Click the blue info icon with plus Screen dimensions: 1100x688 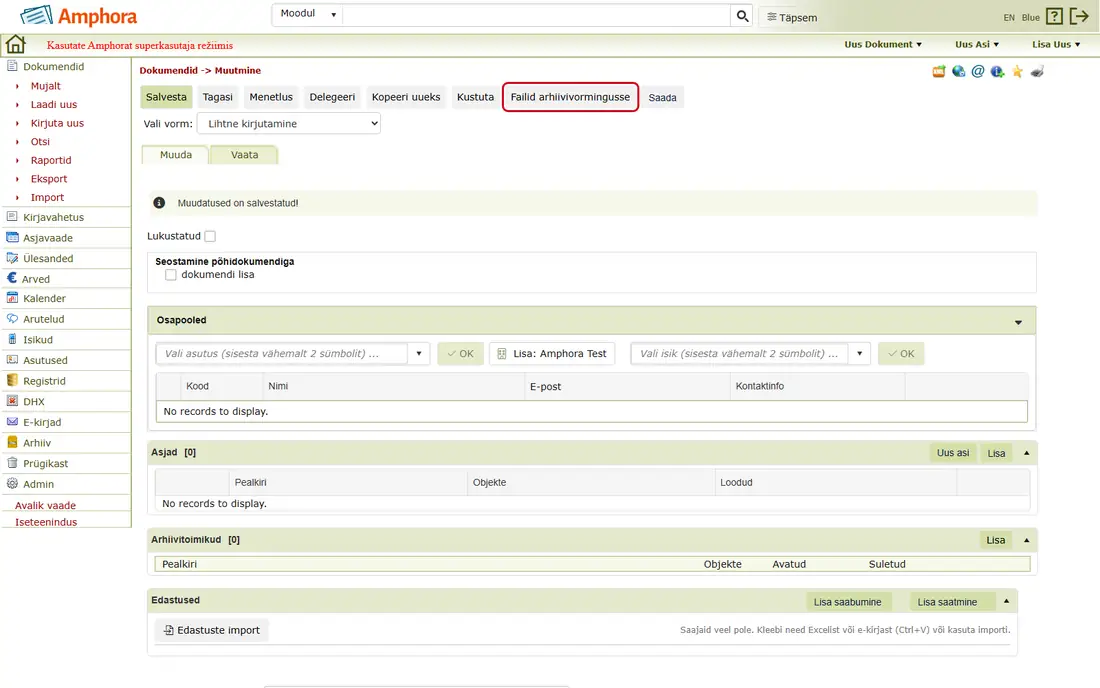point(998,71)
